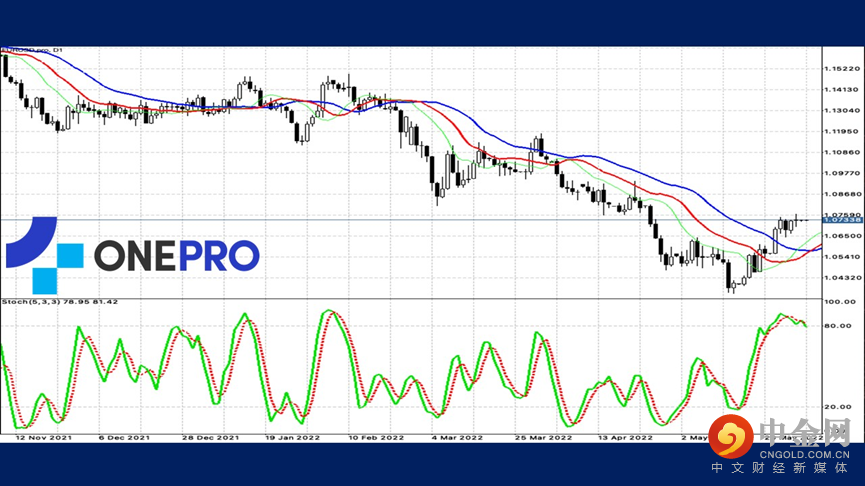The height and width of the screenshot is (486, 865).
Task: Click the 1.15220 price axis label
Action: point(842,69)
